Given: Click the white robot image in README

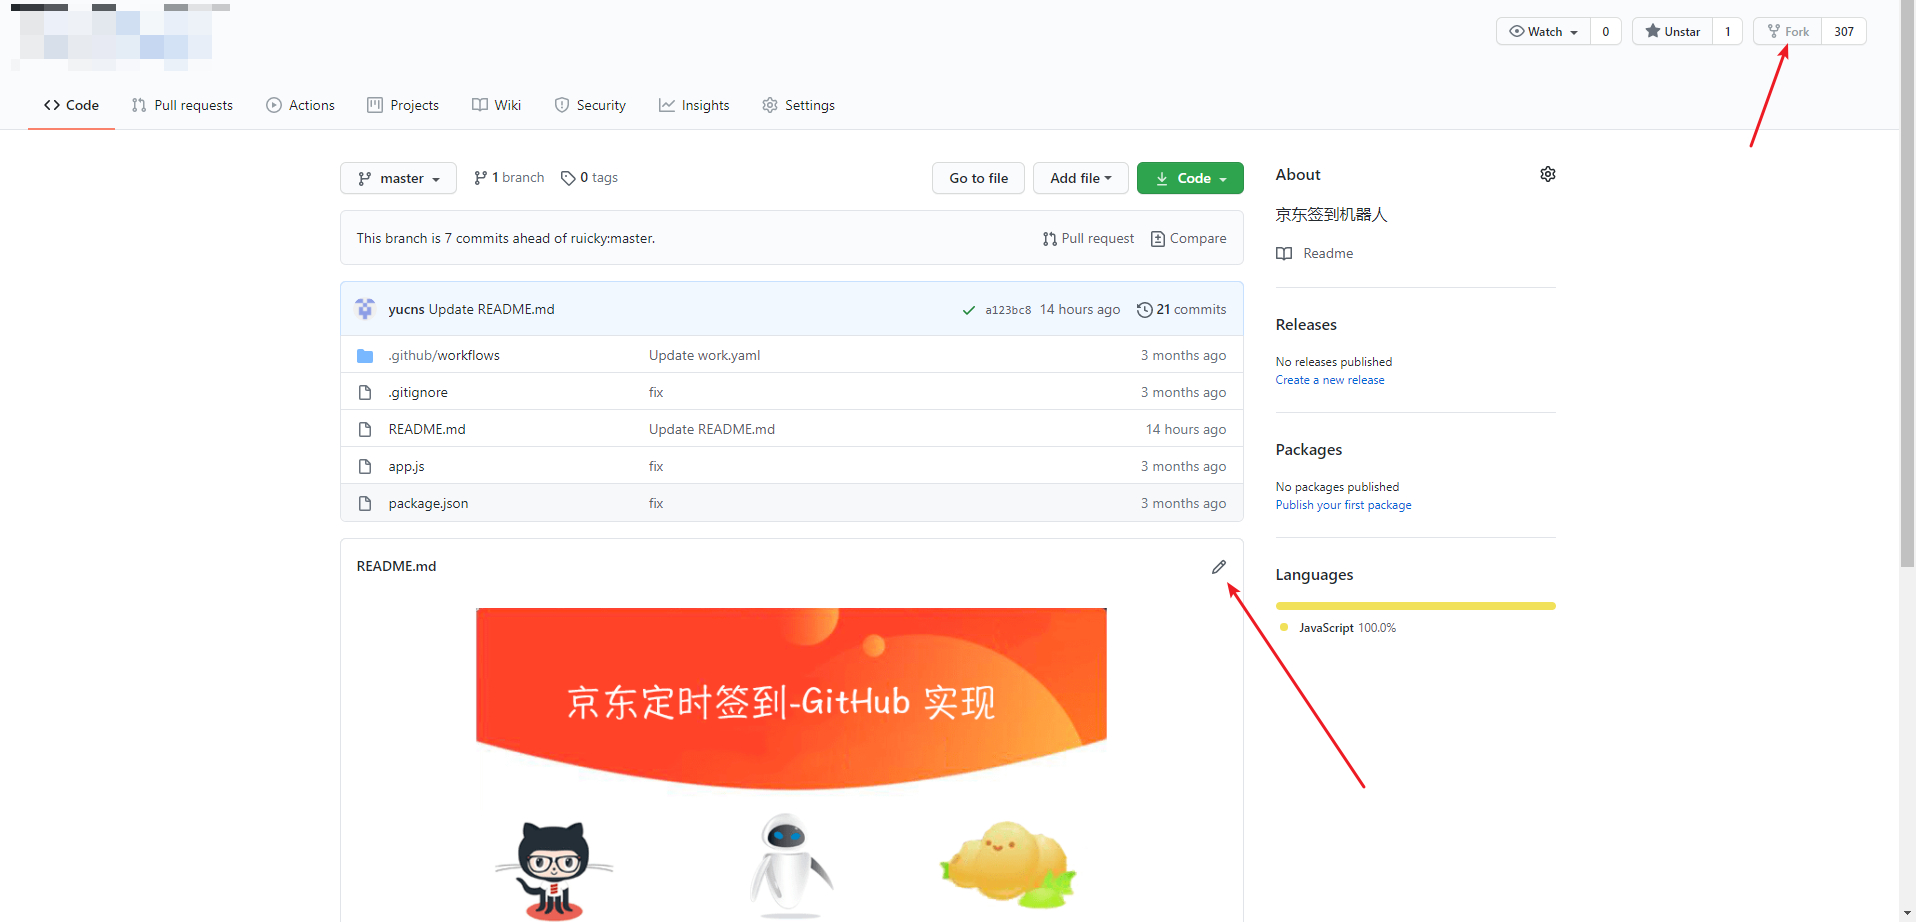Looking at the screenshot, I should coord(790,865).
